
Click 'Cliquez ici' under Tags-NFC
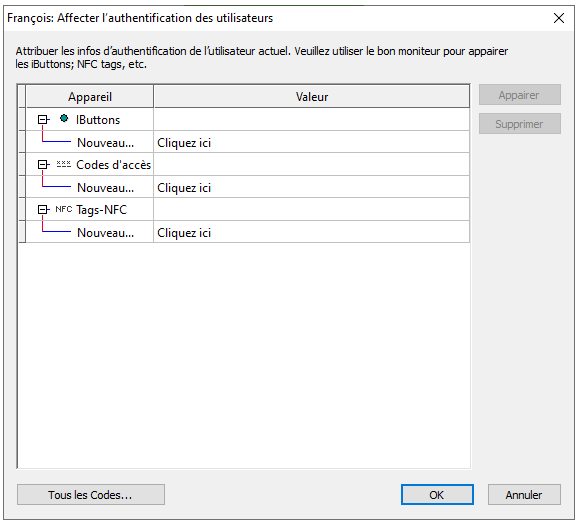184,233
